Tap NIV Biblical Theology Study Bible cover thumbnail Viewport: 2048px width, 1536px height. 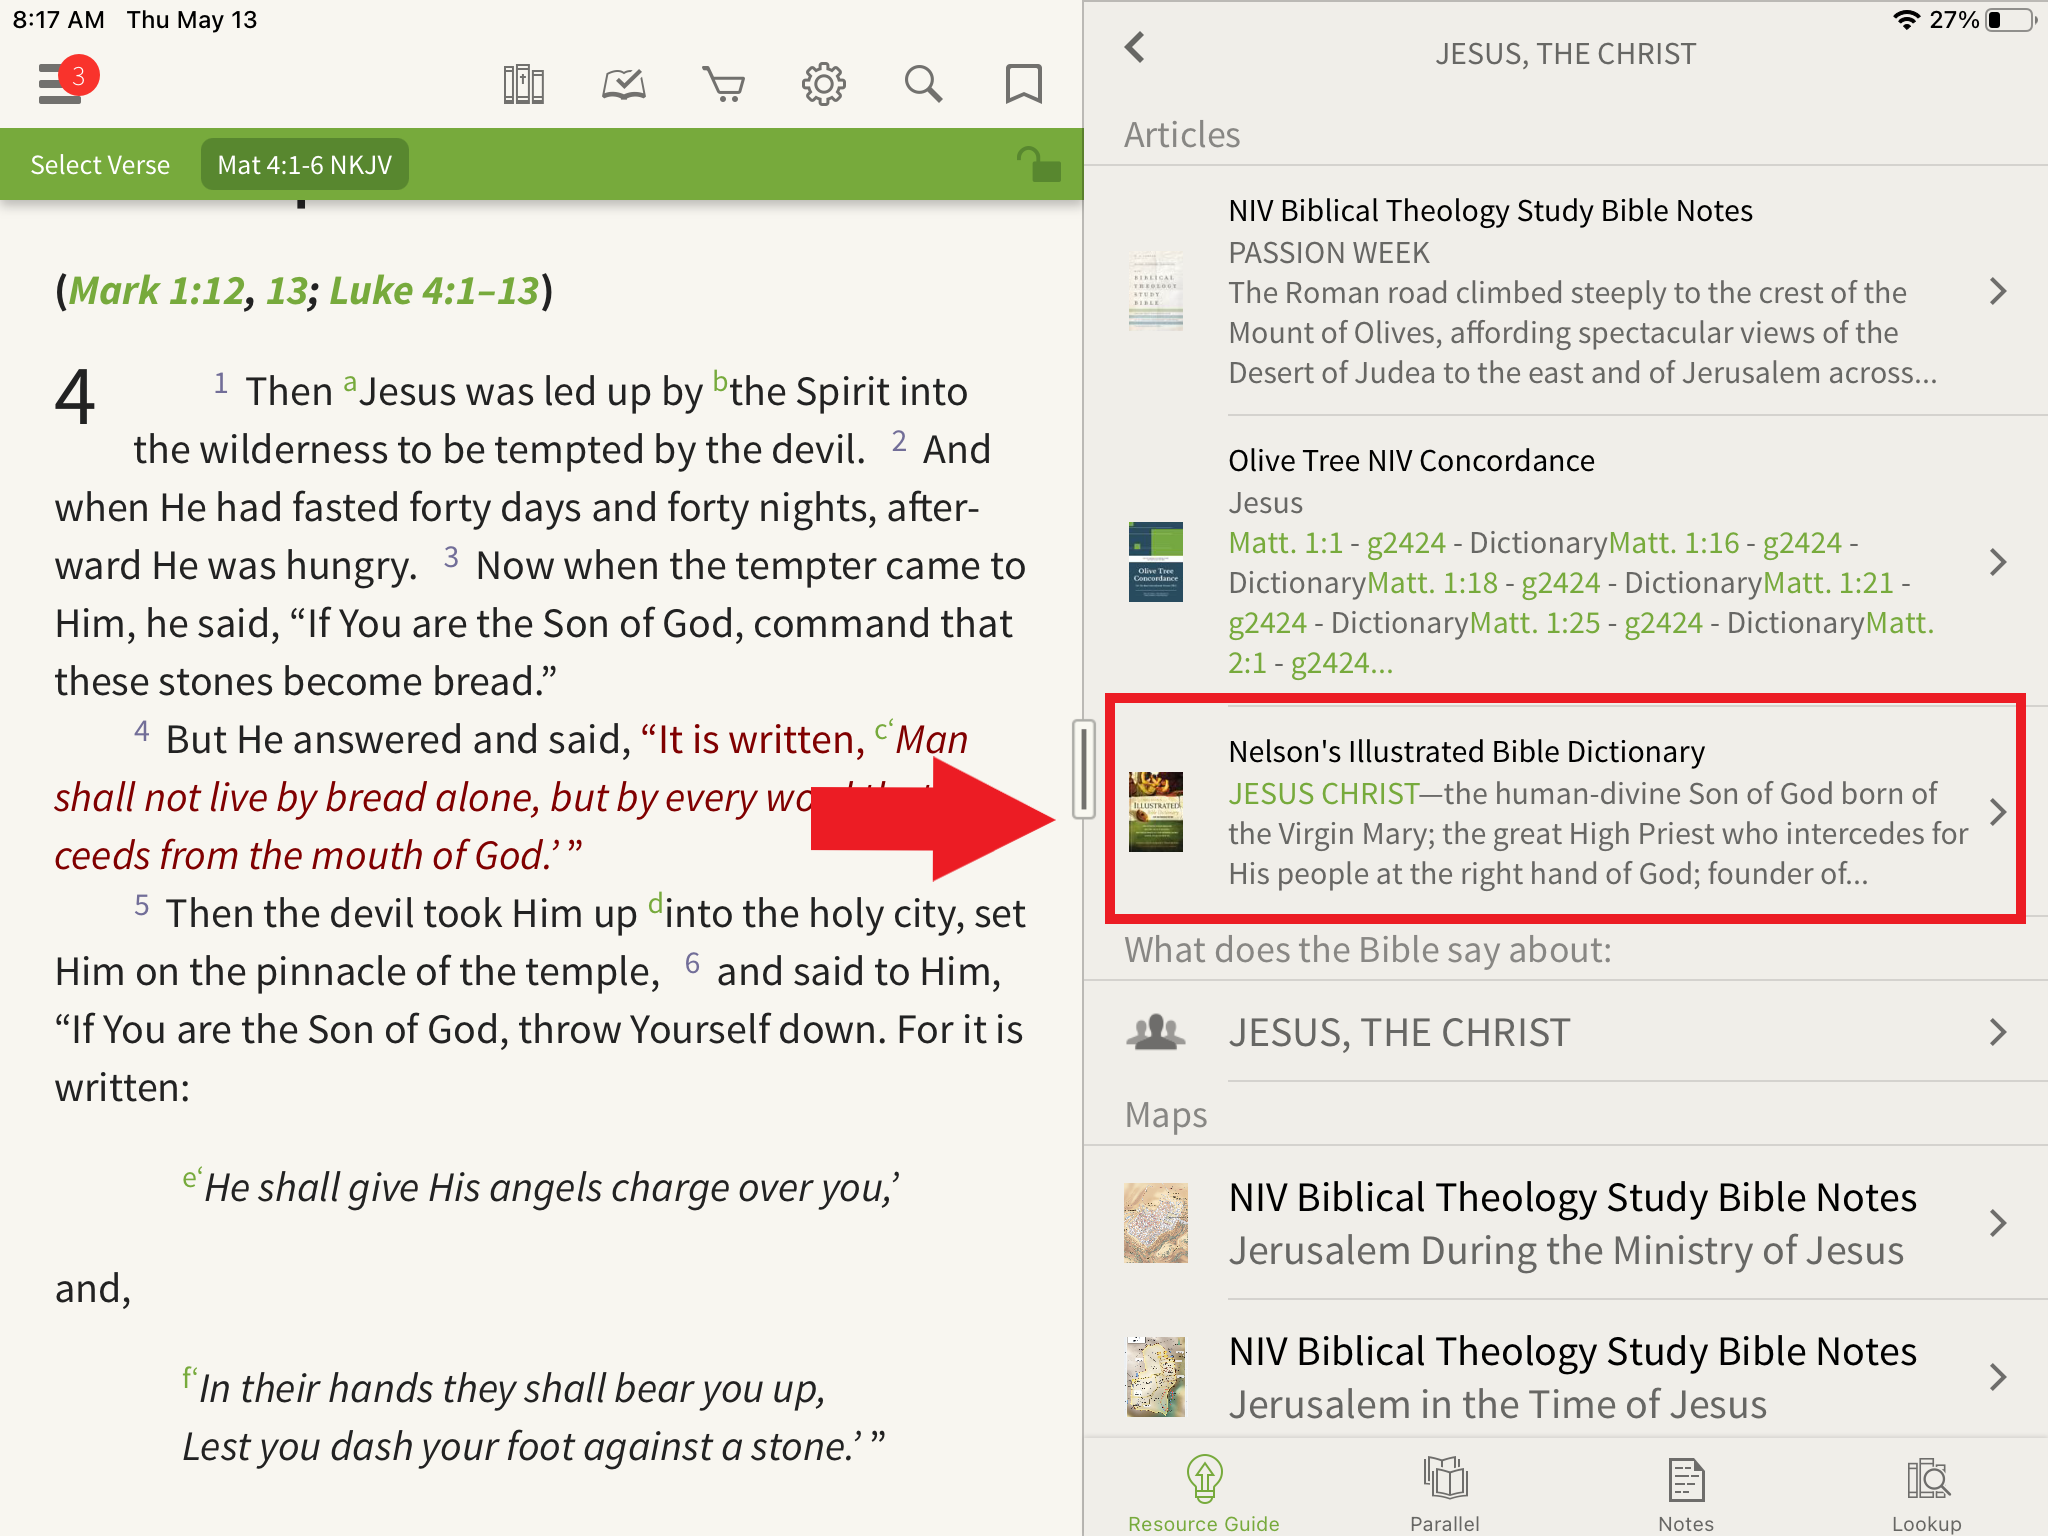1155,291
